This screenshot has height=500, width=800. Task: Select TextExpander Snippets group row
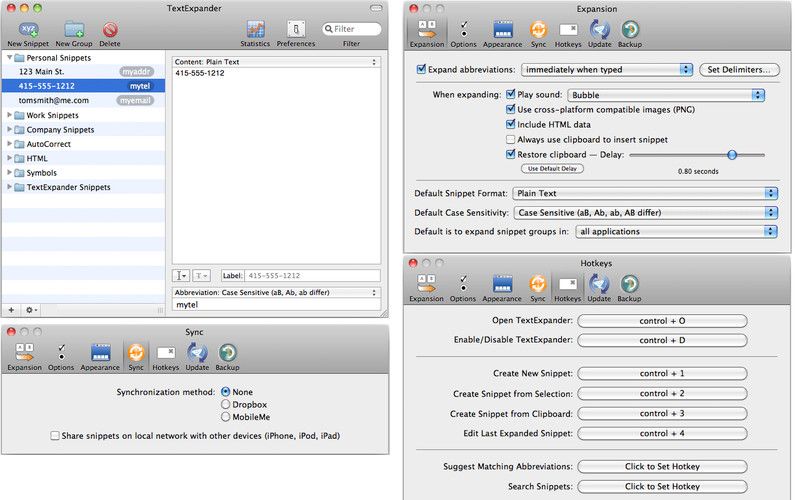pos(84,187)
